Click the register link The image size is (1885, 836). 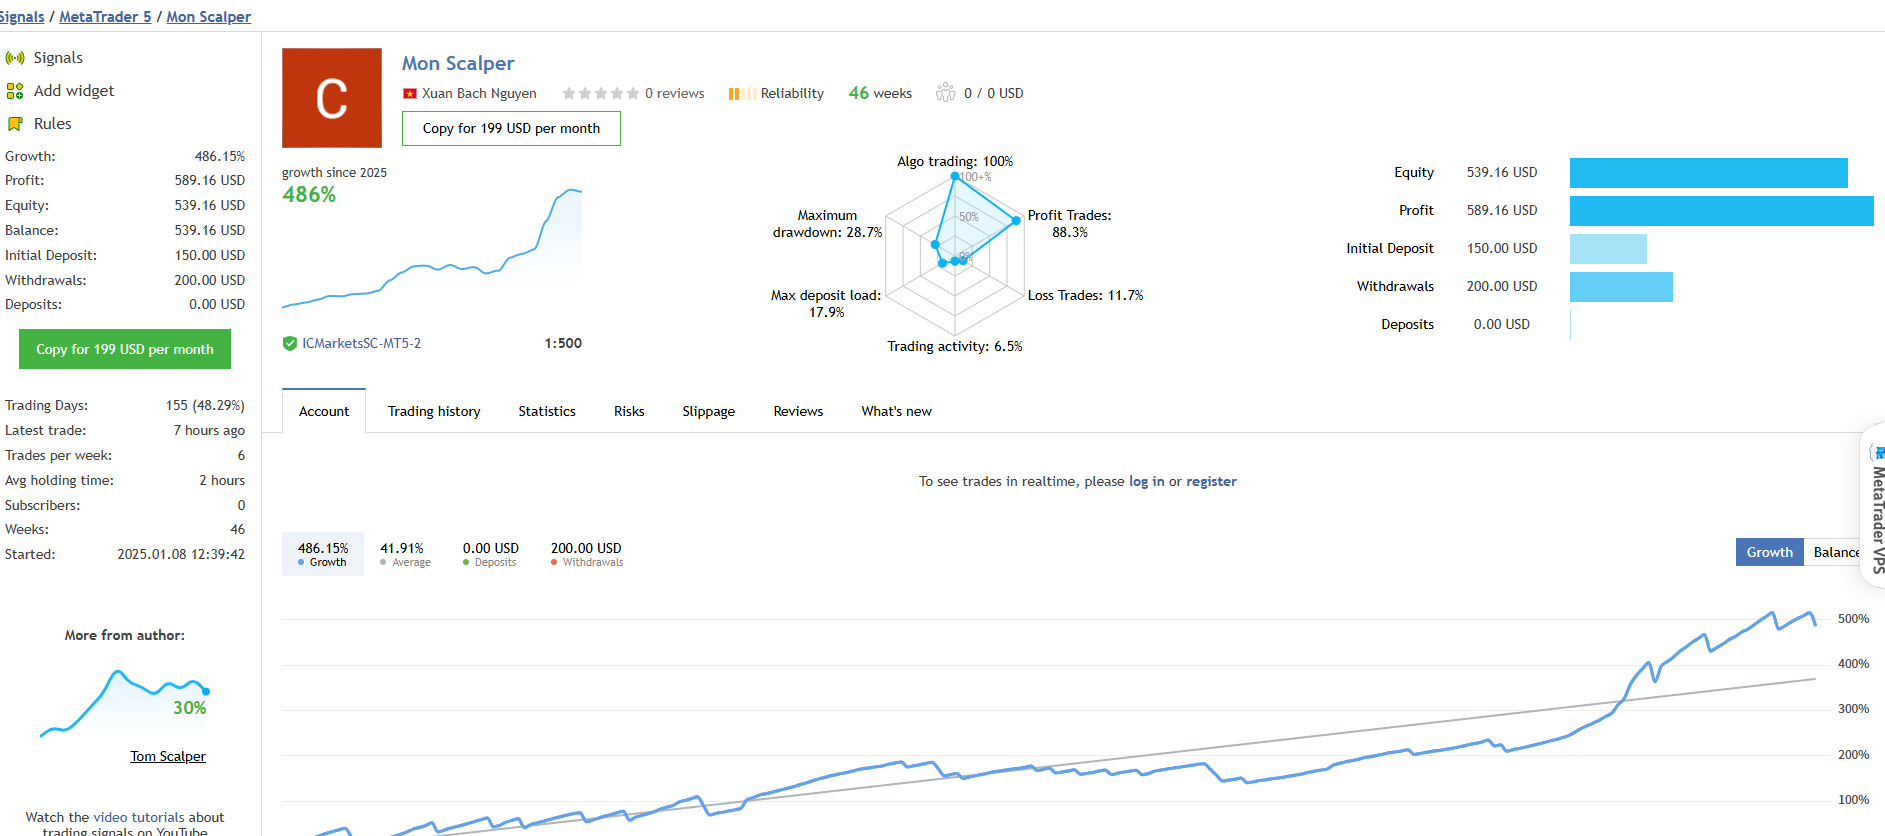[1211, 482]
